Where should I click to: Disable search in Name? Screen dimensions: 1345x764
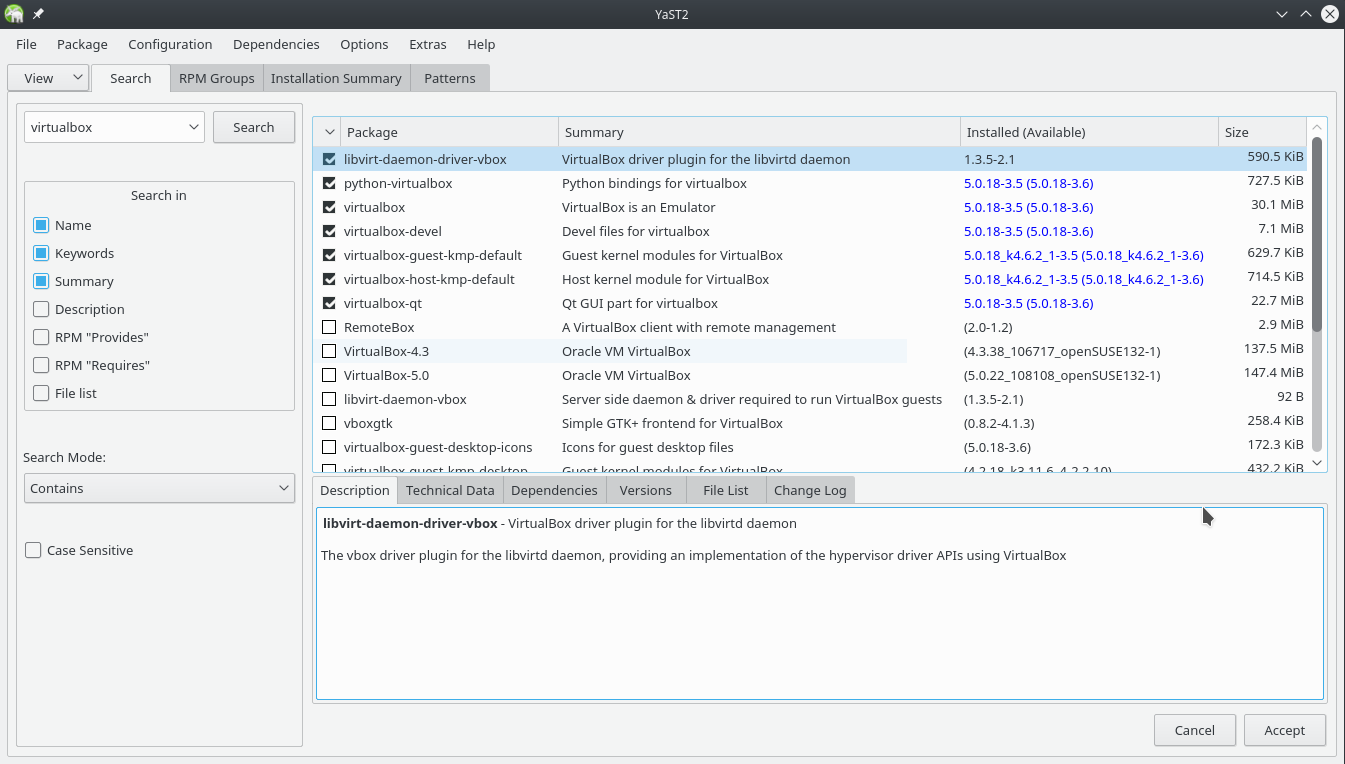click(x=41, y=225)
